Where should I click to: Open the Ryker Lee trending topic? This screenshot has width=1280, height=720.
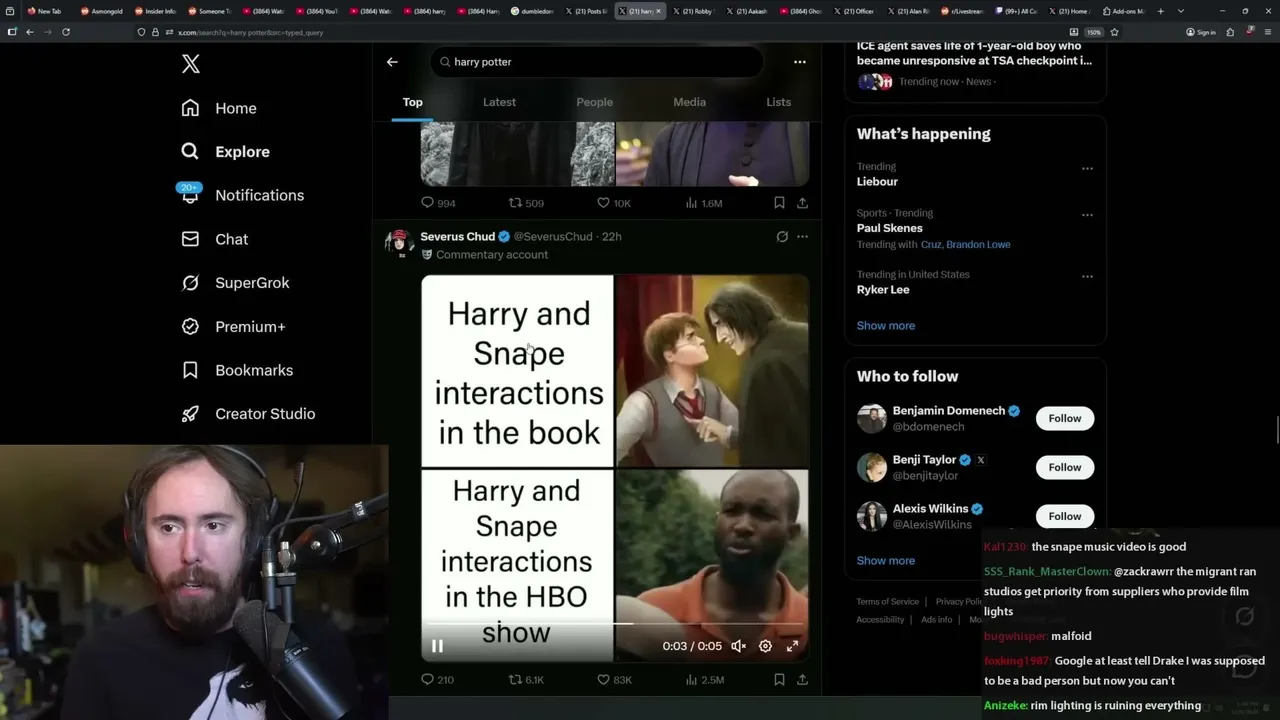tap(883, 290)
